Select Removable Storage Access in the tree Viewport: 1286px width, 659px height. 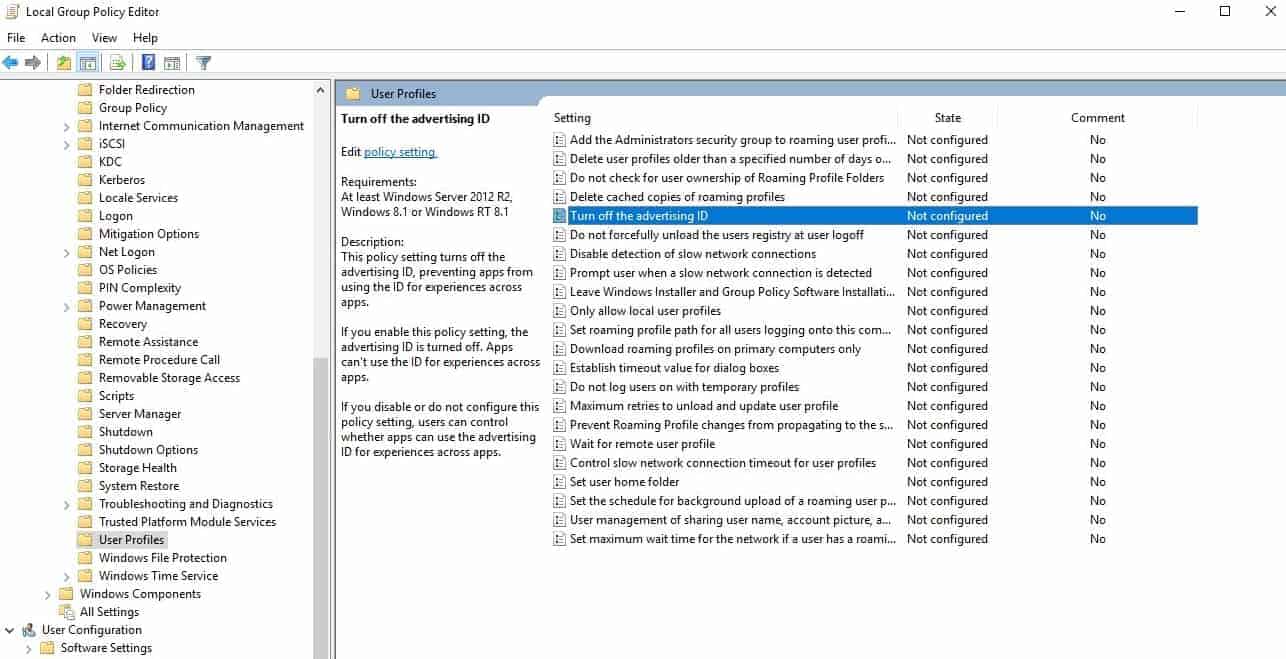[169, 378]
